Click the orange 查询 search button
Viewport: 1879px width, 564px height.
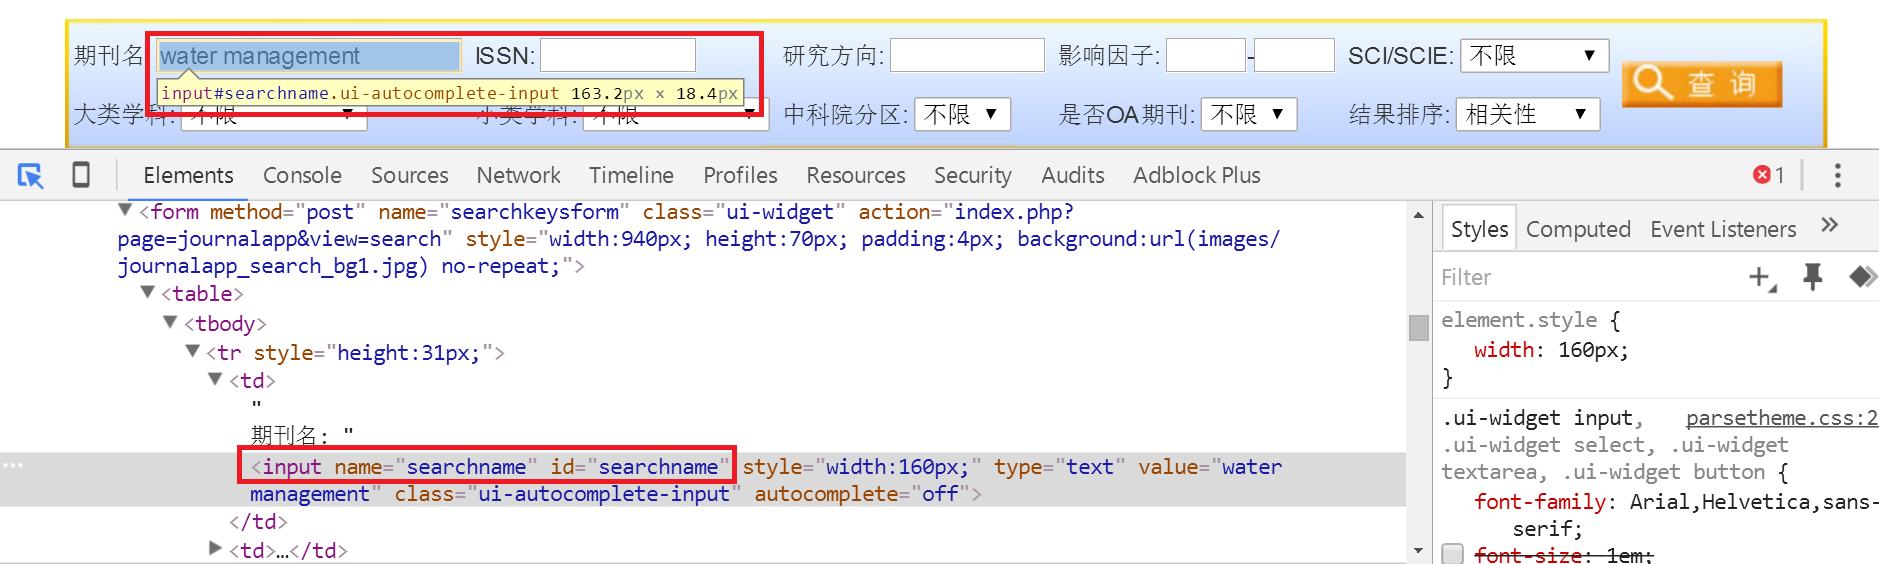[x=1701, y=83]
